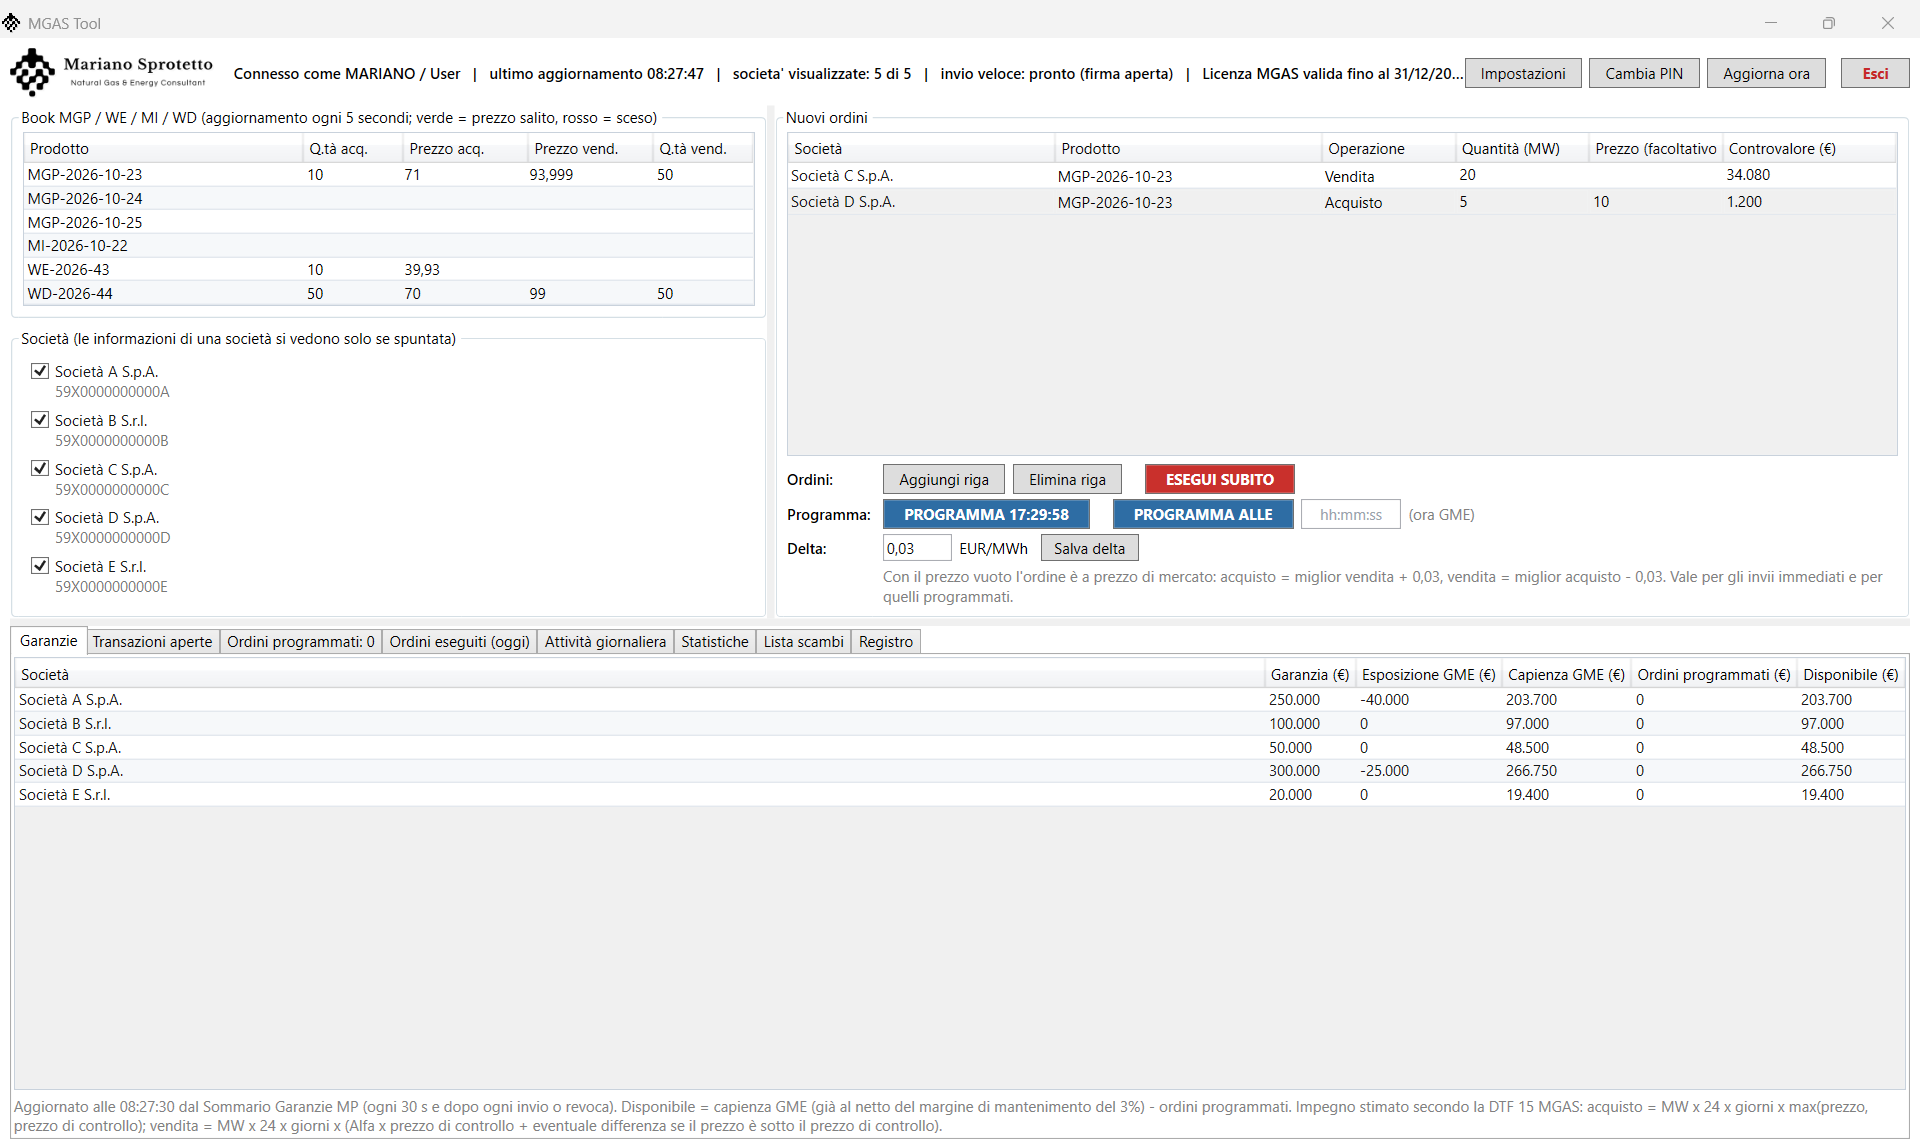Click the Quantità (MW) column header
The width and height of the screenshot is (1920, 1146).
pos(1521,148)
